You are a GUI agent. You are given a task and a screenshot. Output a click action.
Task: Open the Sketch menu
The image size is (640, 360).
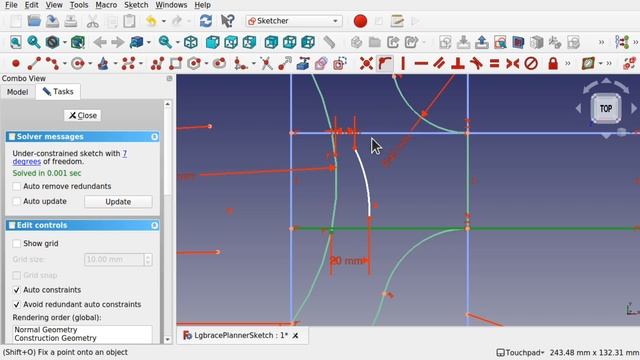click(x=136, y=5)
